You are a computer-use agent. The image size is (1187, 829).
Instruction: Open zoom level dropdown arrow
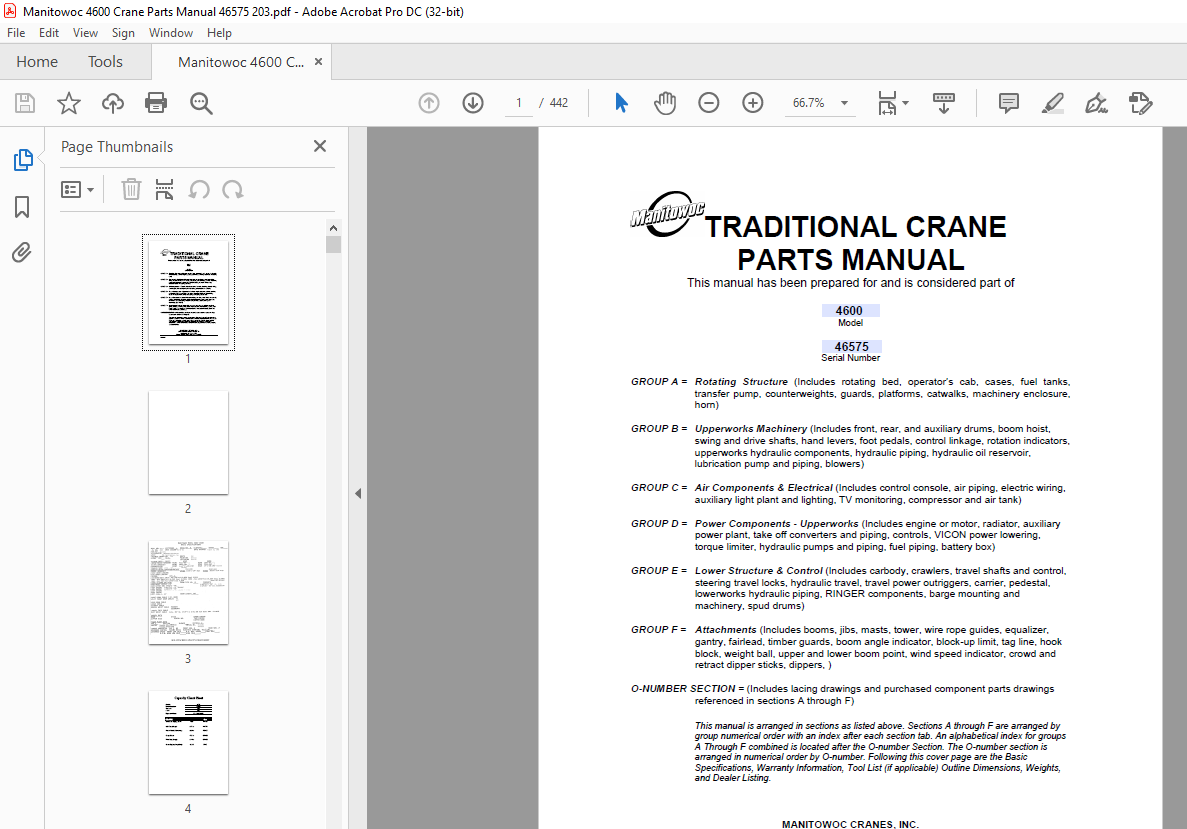pyautogui.click(x=844, y=103)
